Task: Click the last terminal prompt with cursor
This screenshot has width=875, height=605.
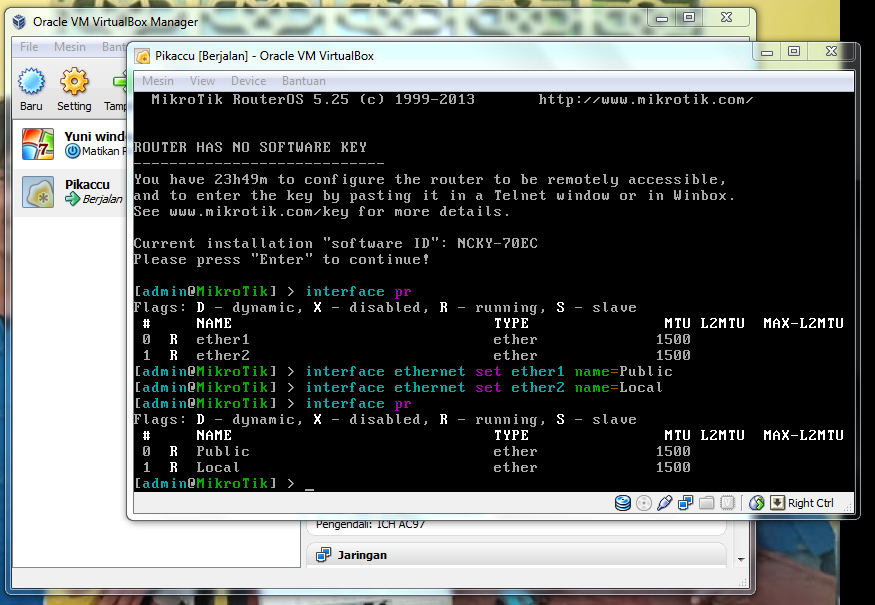Action: pos(224,483)
